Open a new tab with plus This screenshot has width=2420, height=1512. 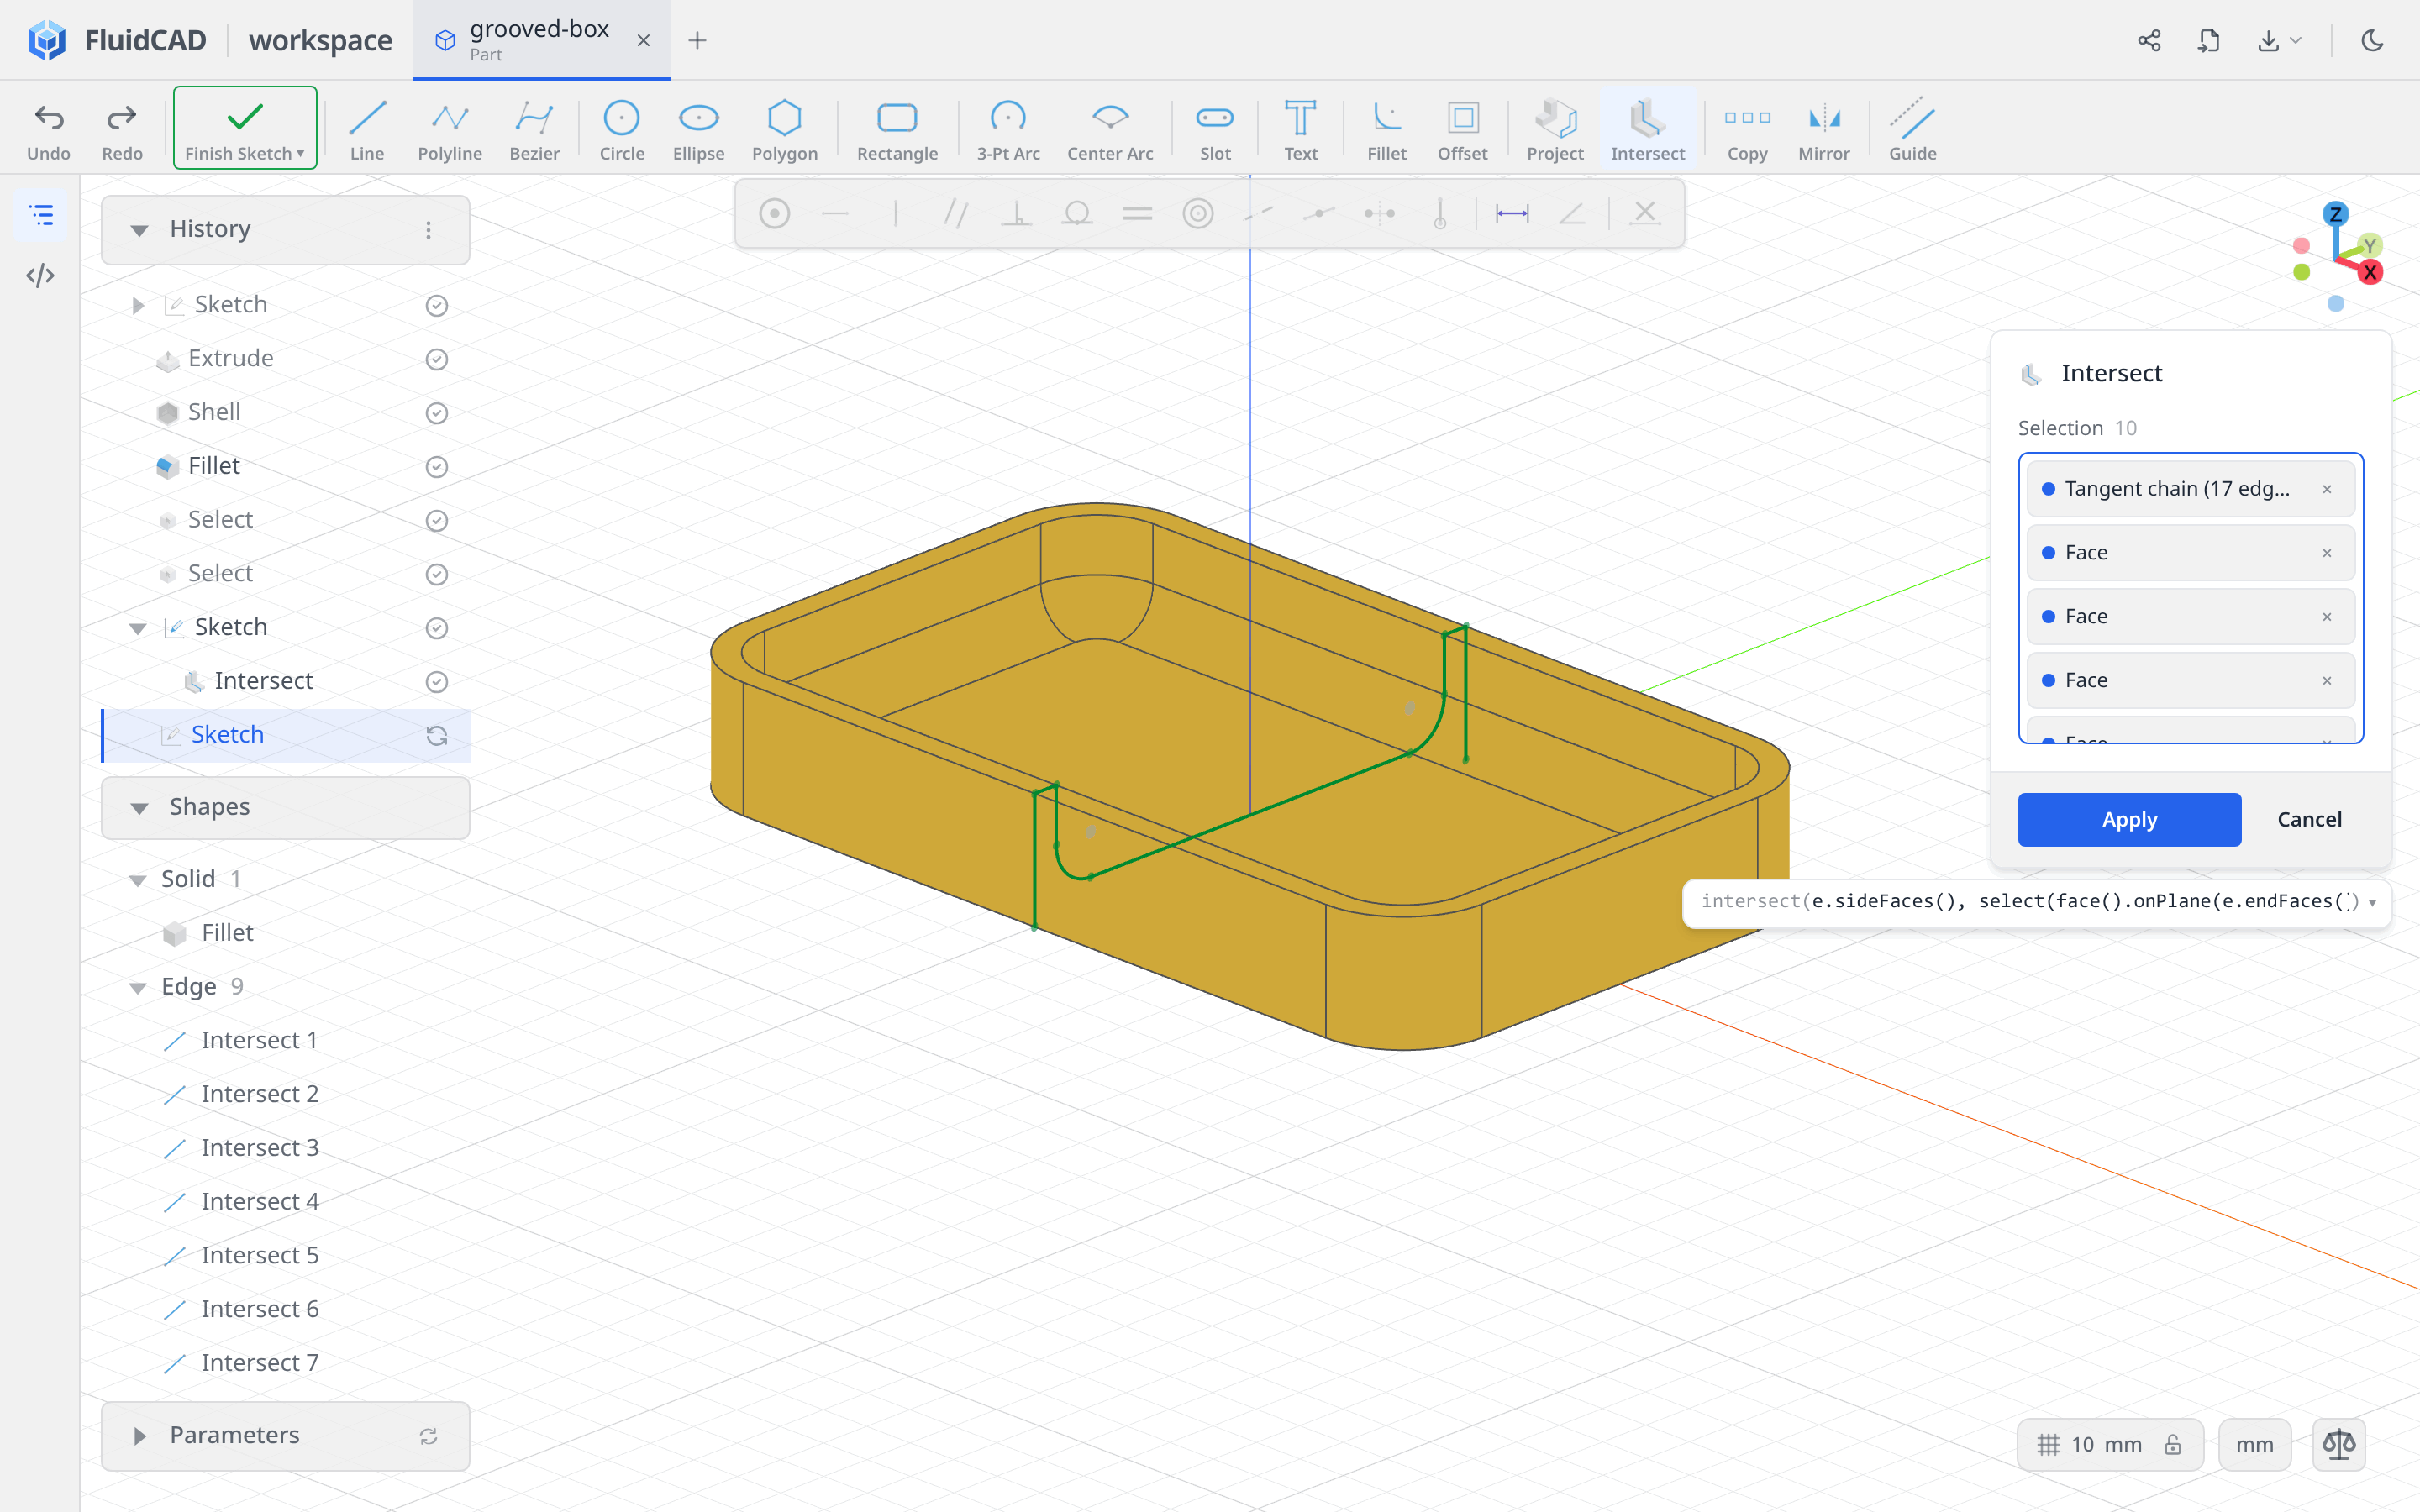tap(697, 40)
